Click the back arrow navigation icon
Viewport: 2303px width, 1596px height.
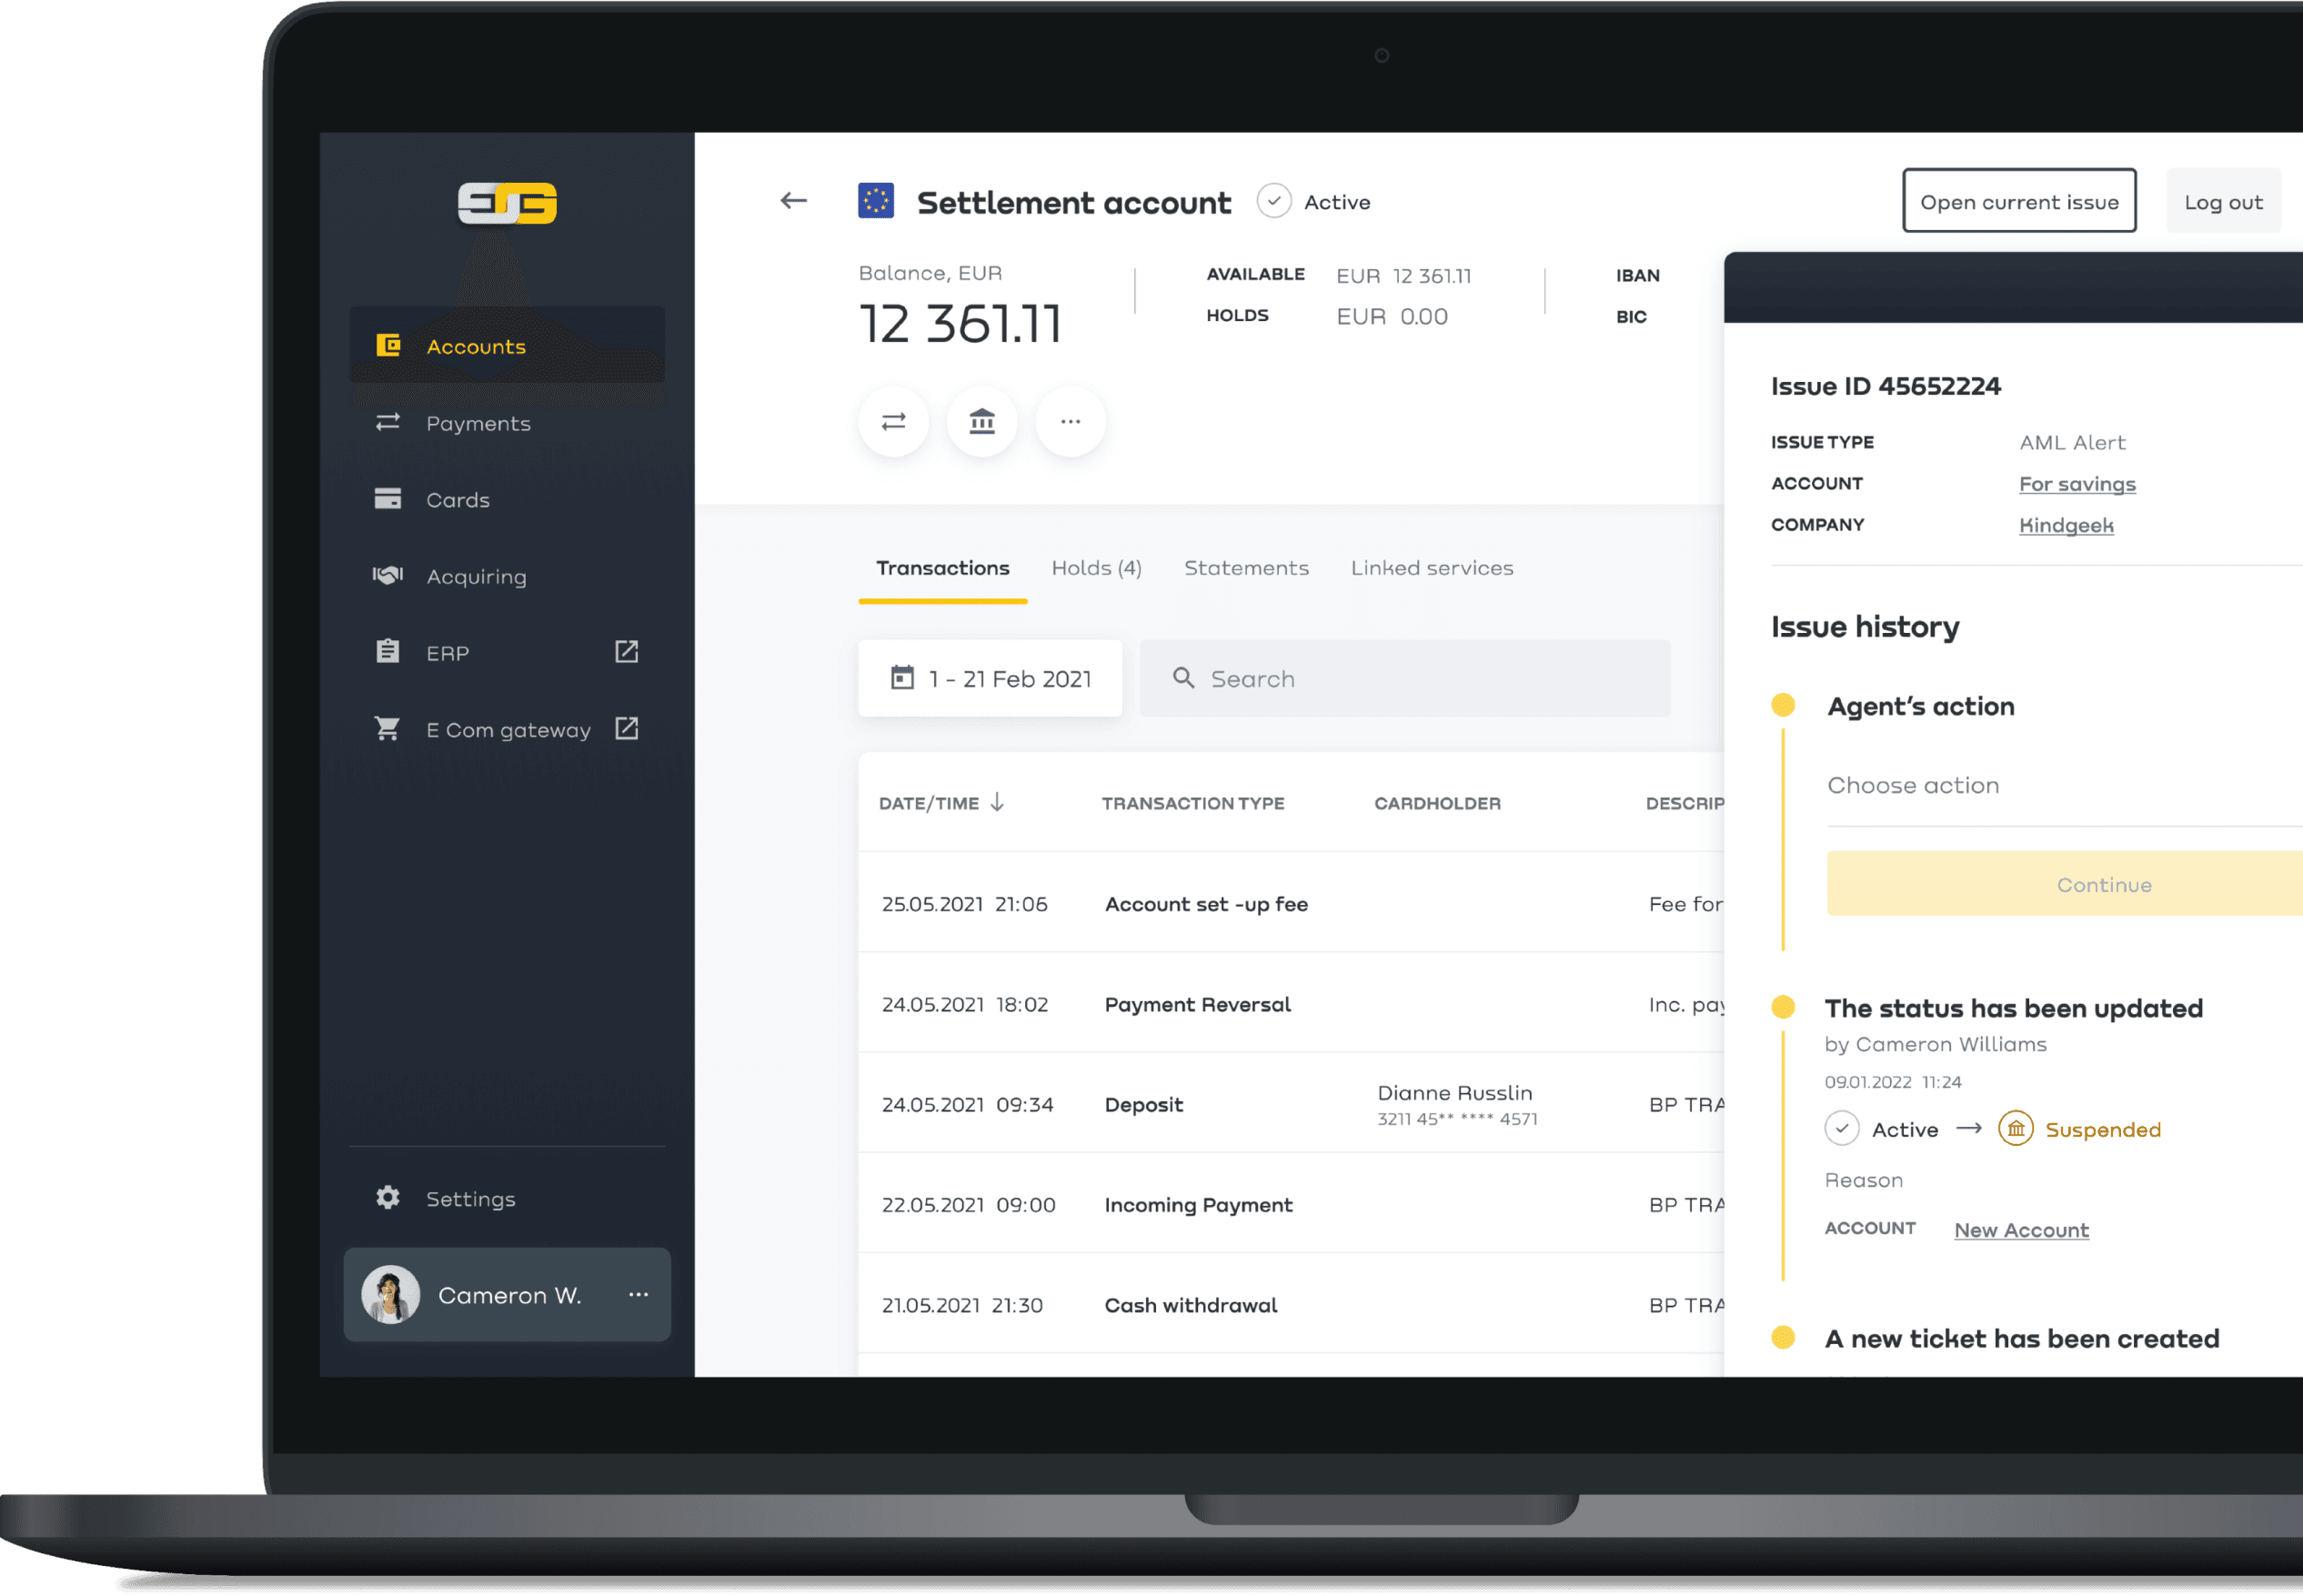(796, 199)
